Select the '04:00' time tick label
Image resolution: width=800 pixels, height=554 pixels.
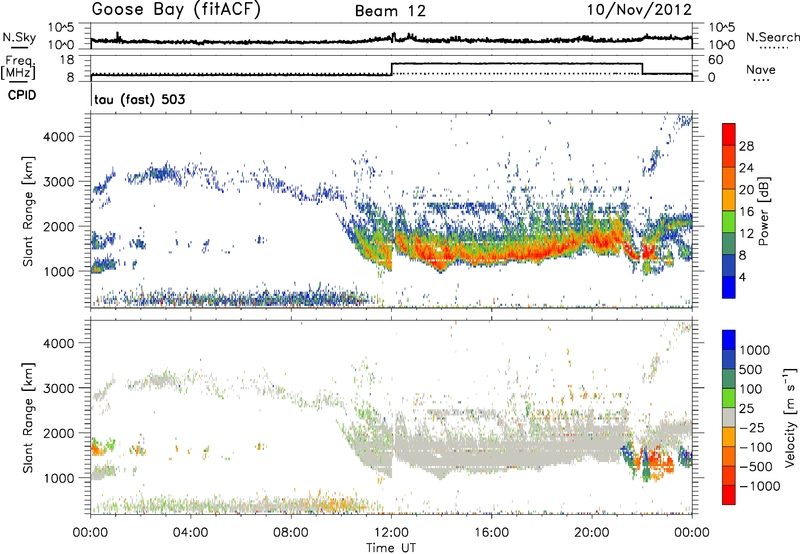tap(191, 533)
